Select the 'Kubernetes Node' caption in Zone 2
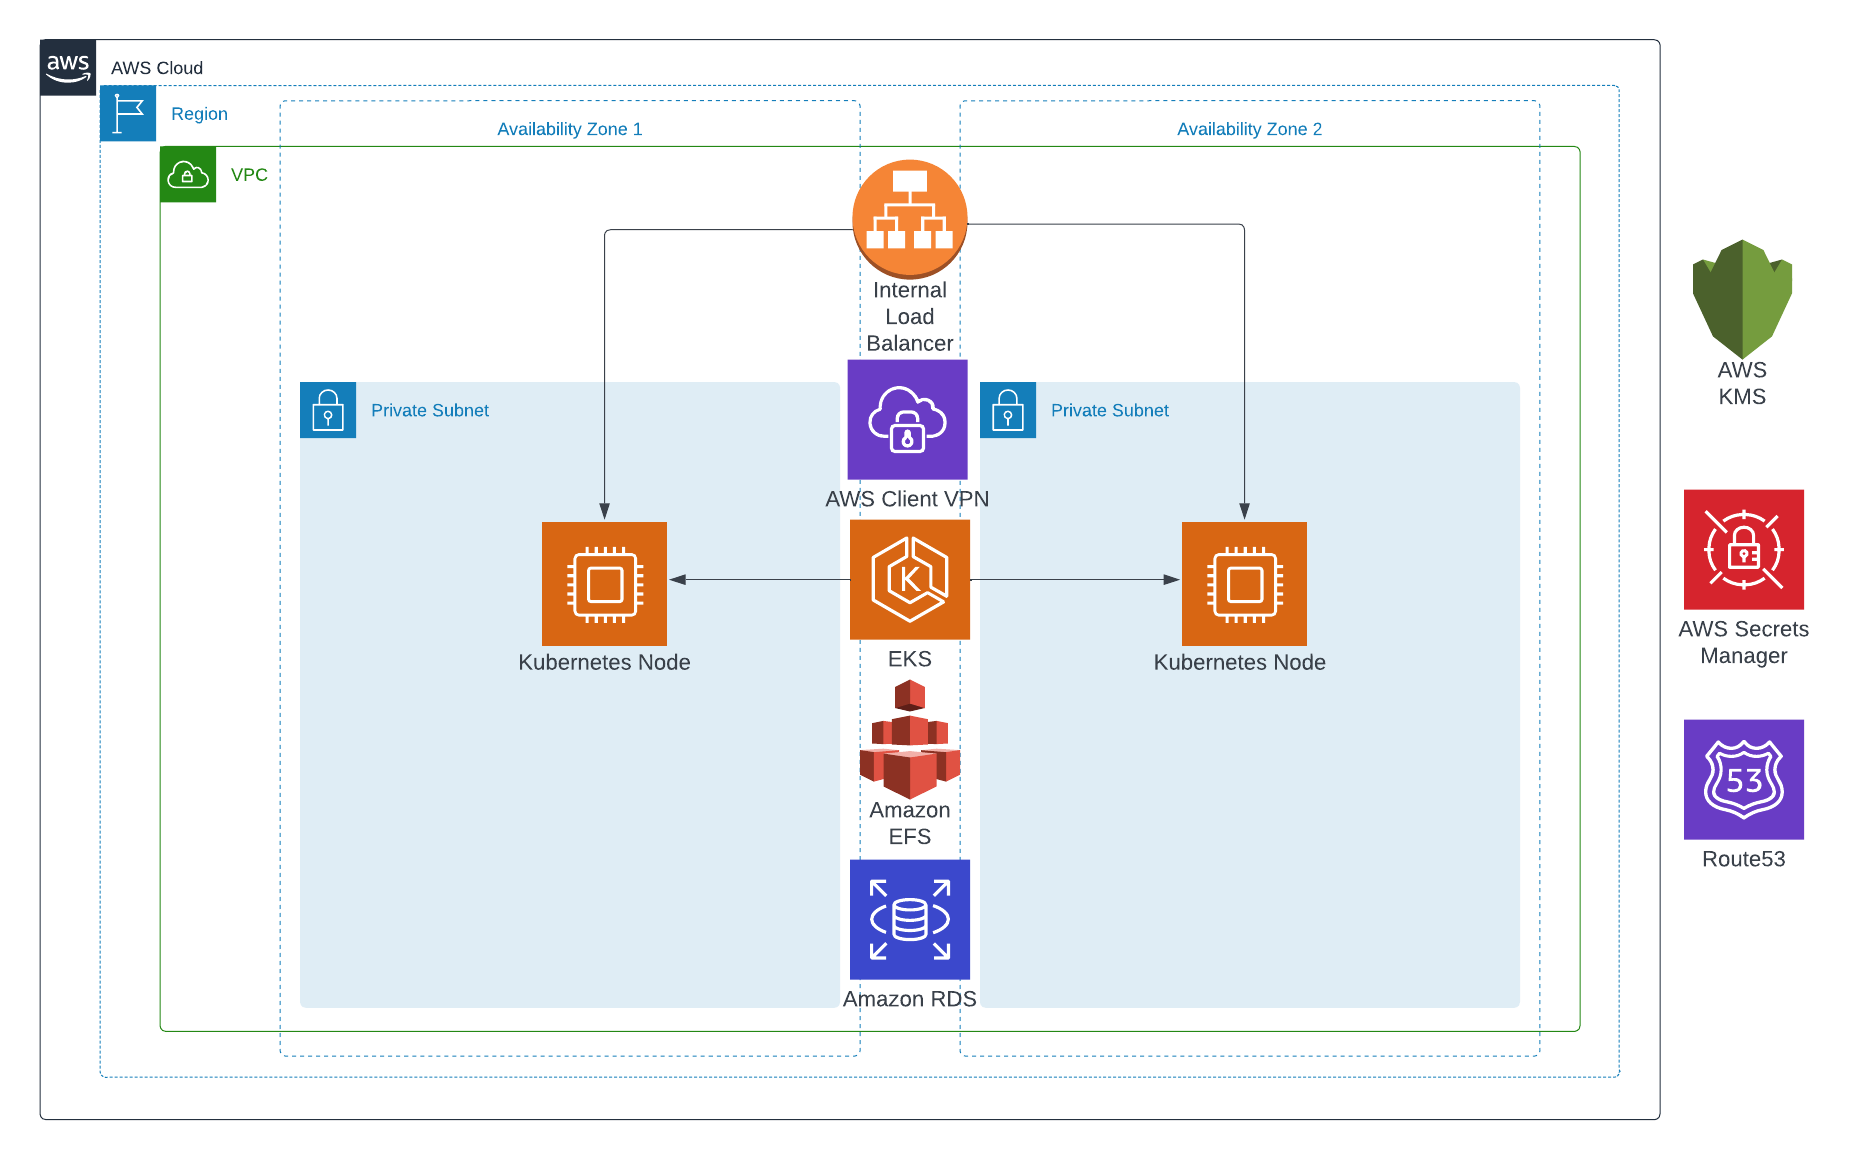 (x=1240, y=662)
